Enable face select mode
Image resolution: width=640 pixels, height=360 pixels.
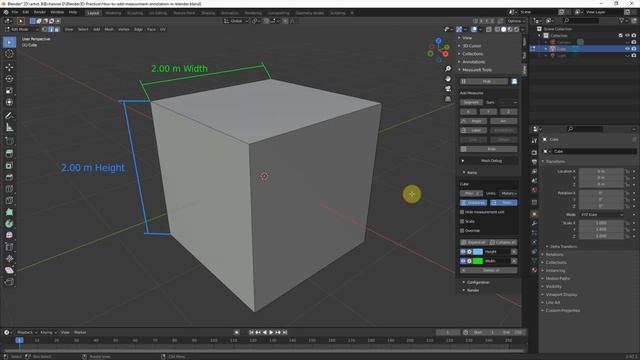tap(57, 29)
